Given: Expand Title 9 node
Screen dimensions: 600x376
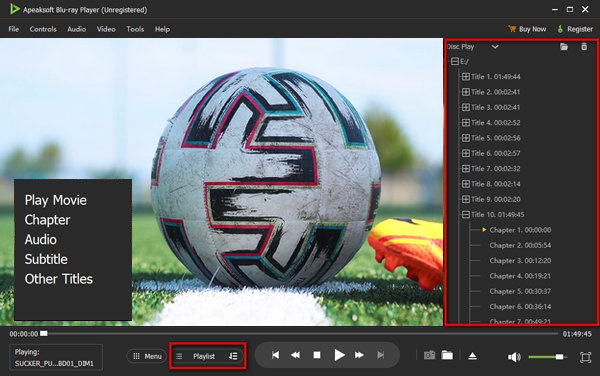Looking at the screenshot, I should (466, 199).
